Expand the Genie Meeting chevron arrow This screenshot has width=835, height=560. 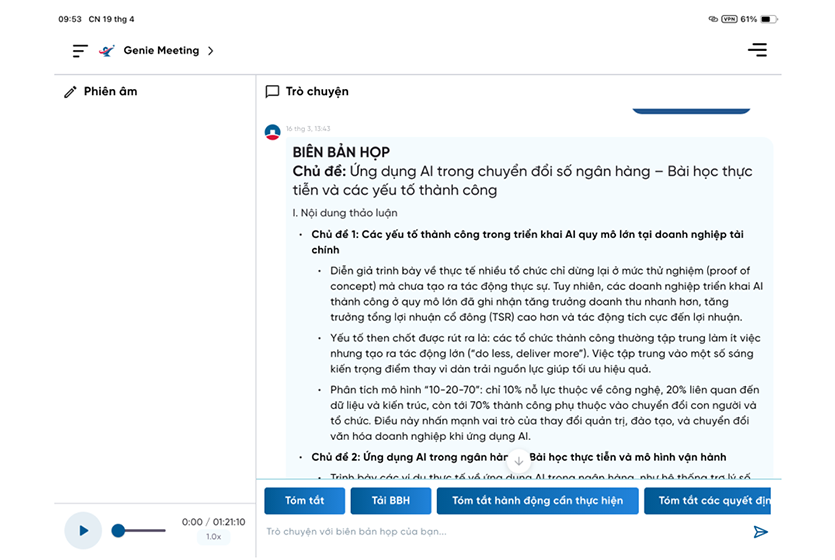click(211, 51)
